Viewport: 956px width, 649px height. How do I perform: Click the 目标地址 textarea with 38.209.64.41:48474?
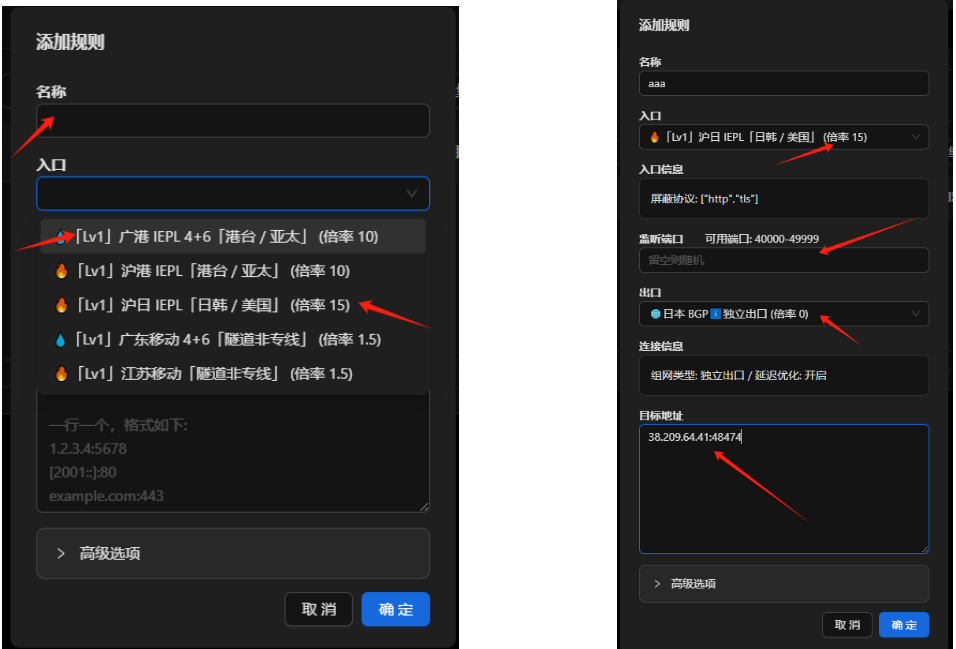coord(783,488)
